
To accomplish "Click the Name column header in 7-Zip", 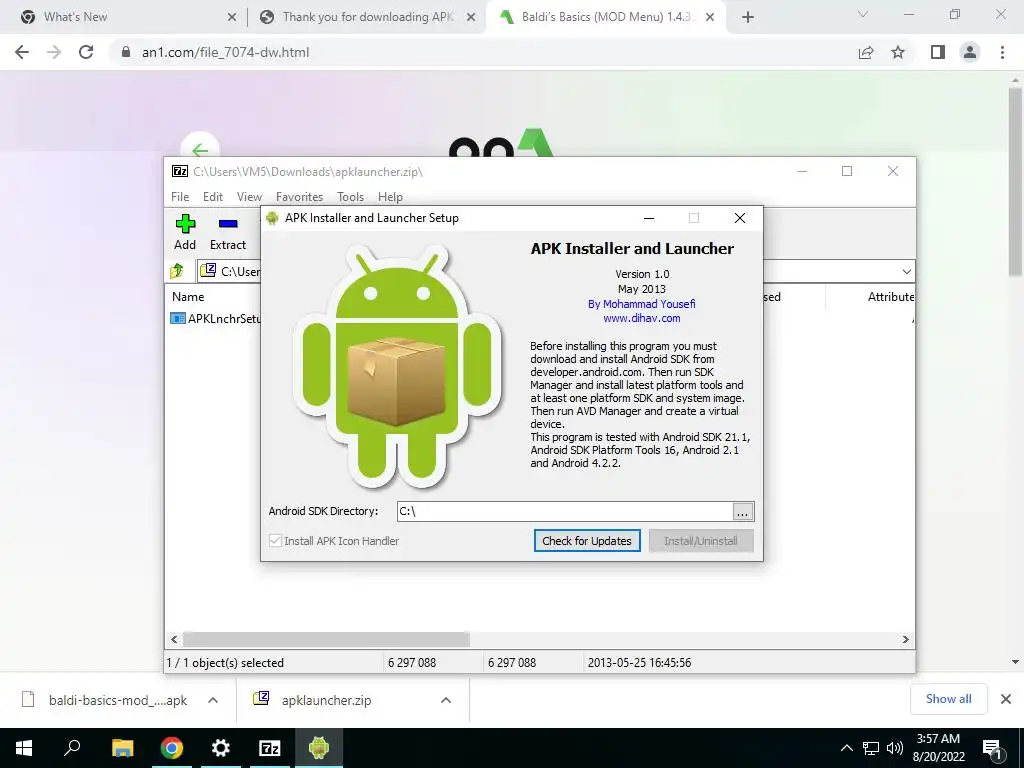I will [188, 296].
